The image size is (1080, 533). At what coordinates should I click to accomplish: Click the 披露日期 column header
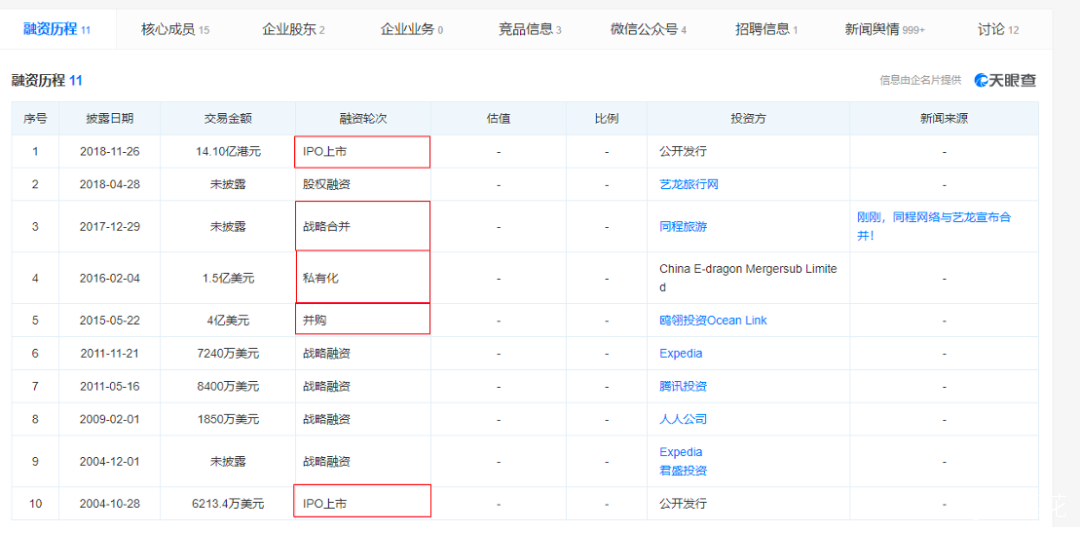110,118
